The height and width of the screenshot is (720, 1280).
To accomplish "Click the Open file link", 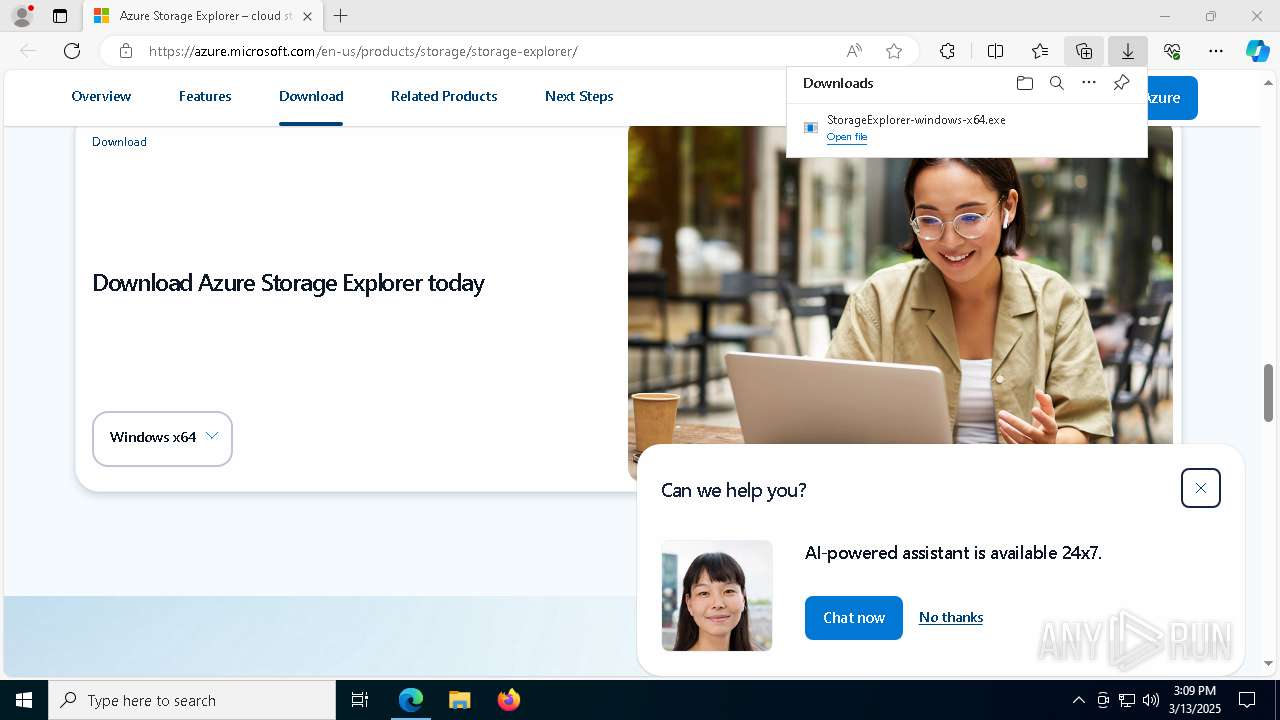I will [x=847, y=137].
